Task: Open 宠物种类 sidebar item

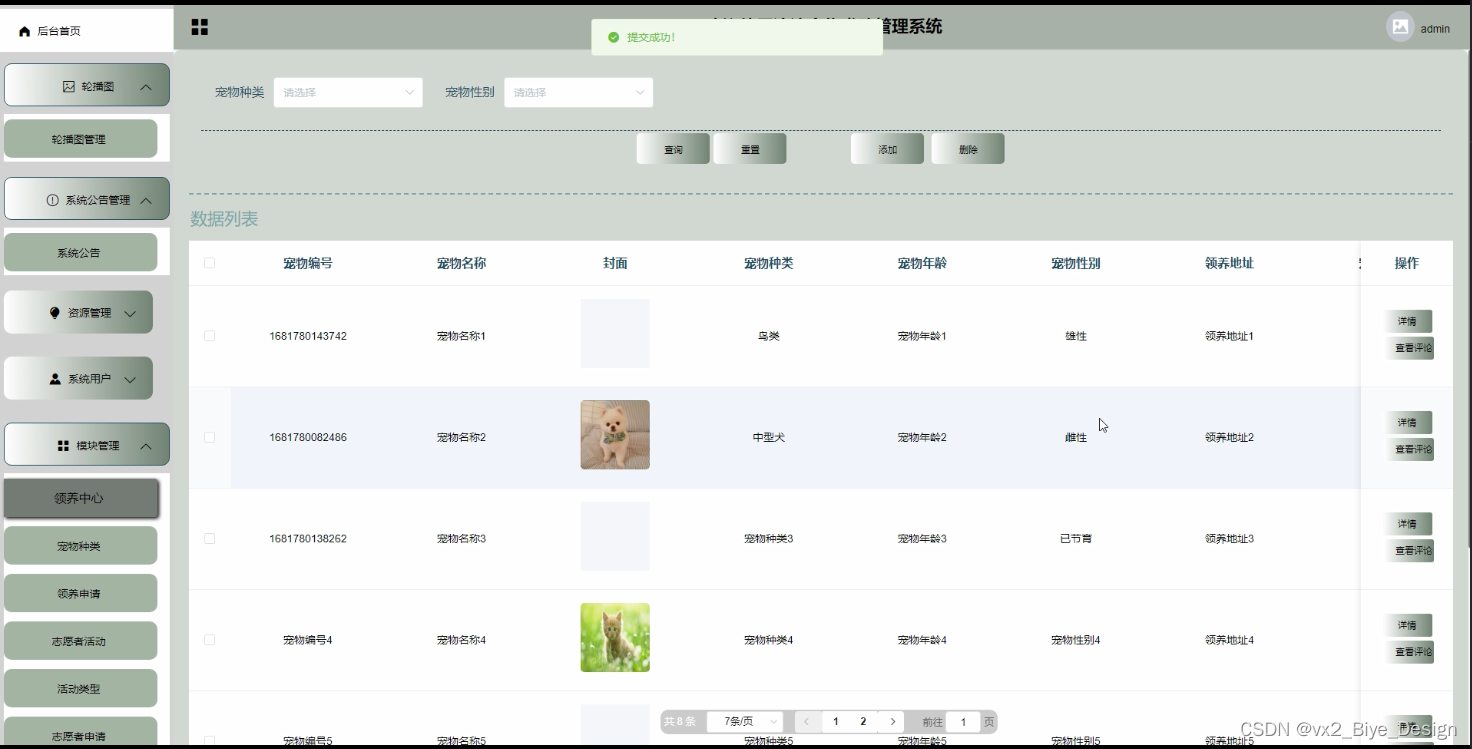Action: pos(80,546)
